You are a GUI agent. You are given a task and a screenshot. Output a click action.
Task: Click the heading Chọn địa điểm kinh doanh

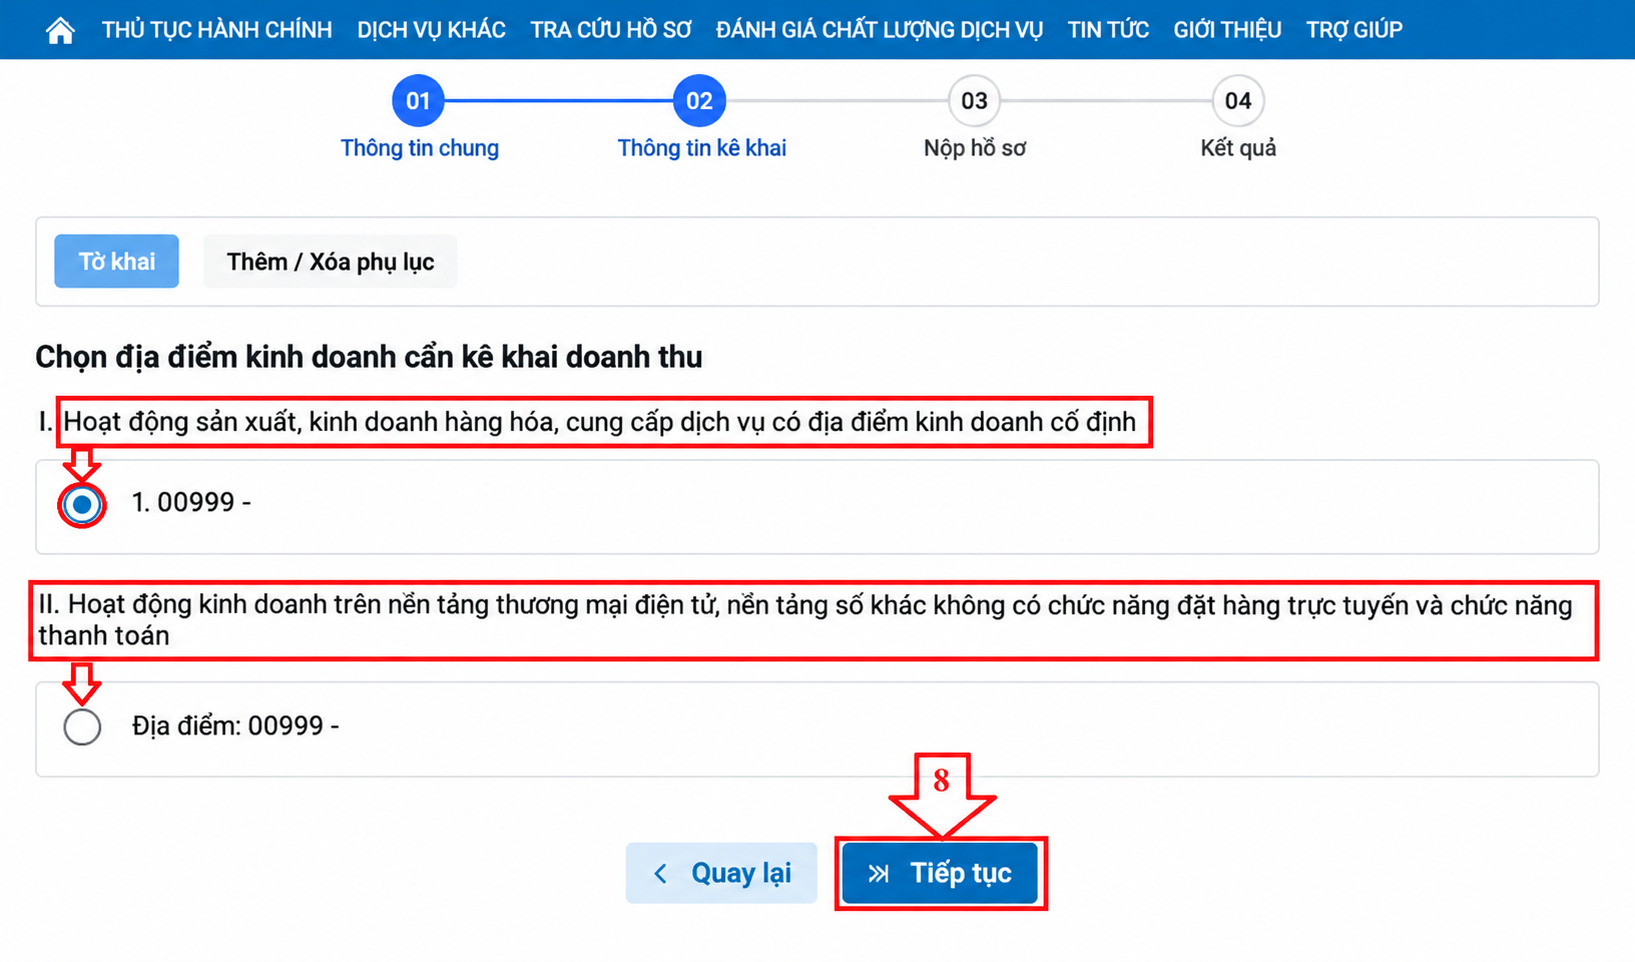coord(369,357)
